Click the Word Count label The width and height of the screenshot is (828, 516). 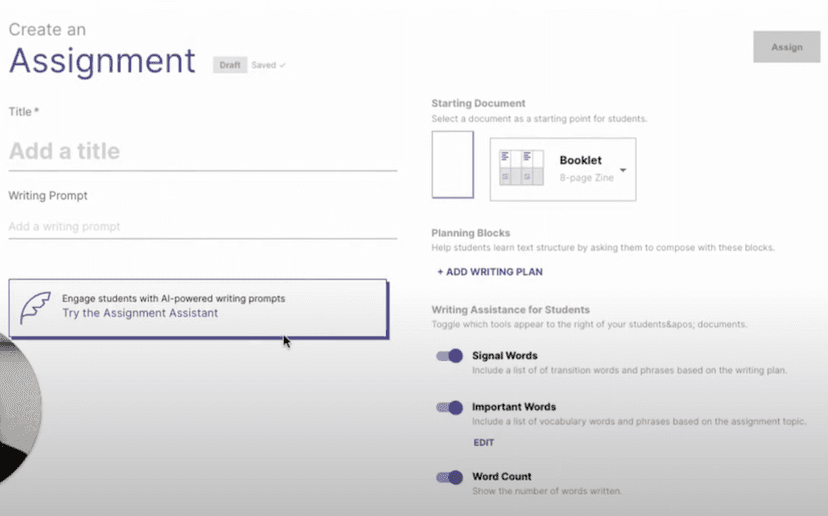(501, 477)
